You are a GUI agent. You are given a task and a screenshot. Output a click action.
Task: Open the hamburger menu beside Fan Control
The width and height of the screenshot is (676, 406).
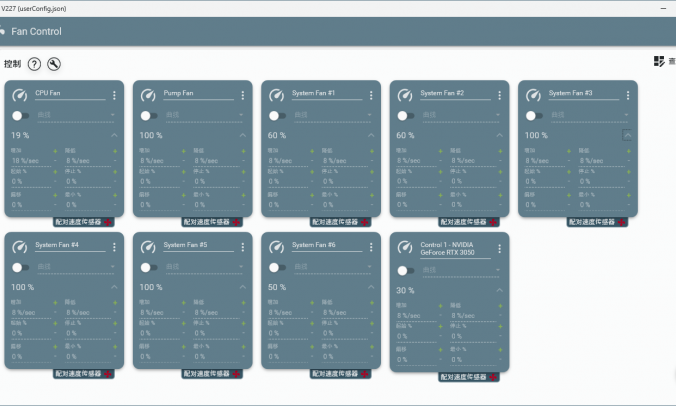pyautogui.click(x=2, y=31)
